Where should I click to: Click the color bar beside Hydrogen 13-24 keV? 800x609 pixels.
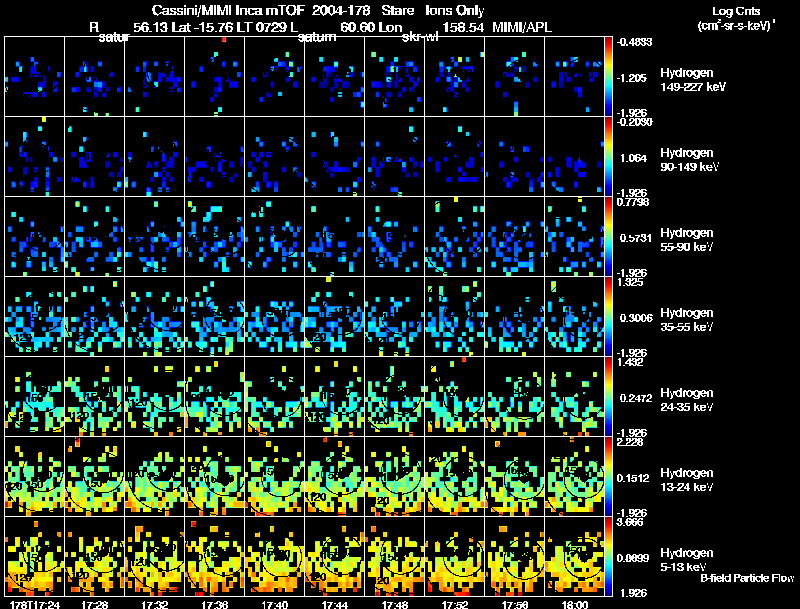(x=608, y=476)
